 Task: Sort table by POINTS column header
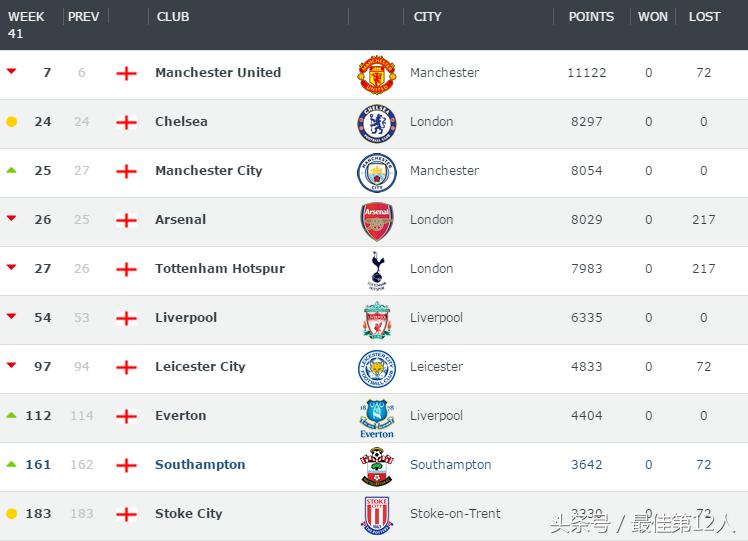[591, 17]
